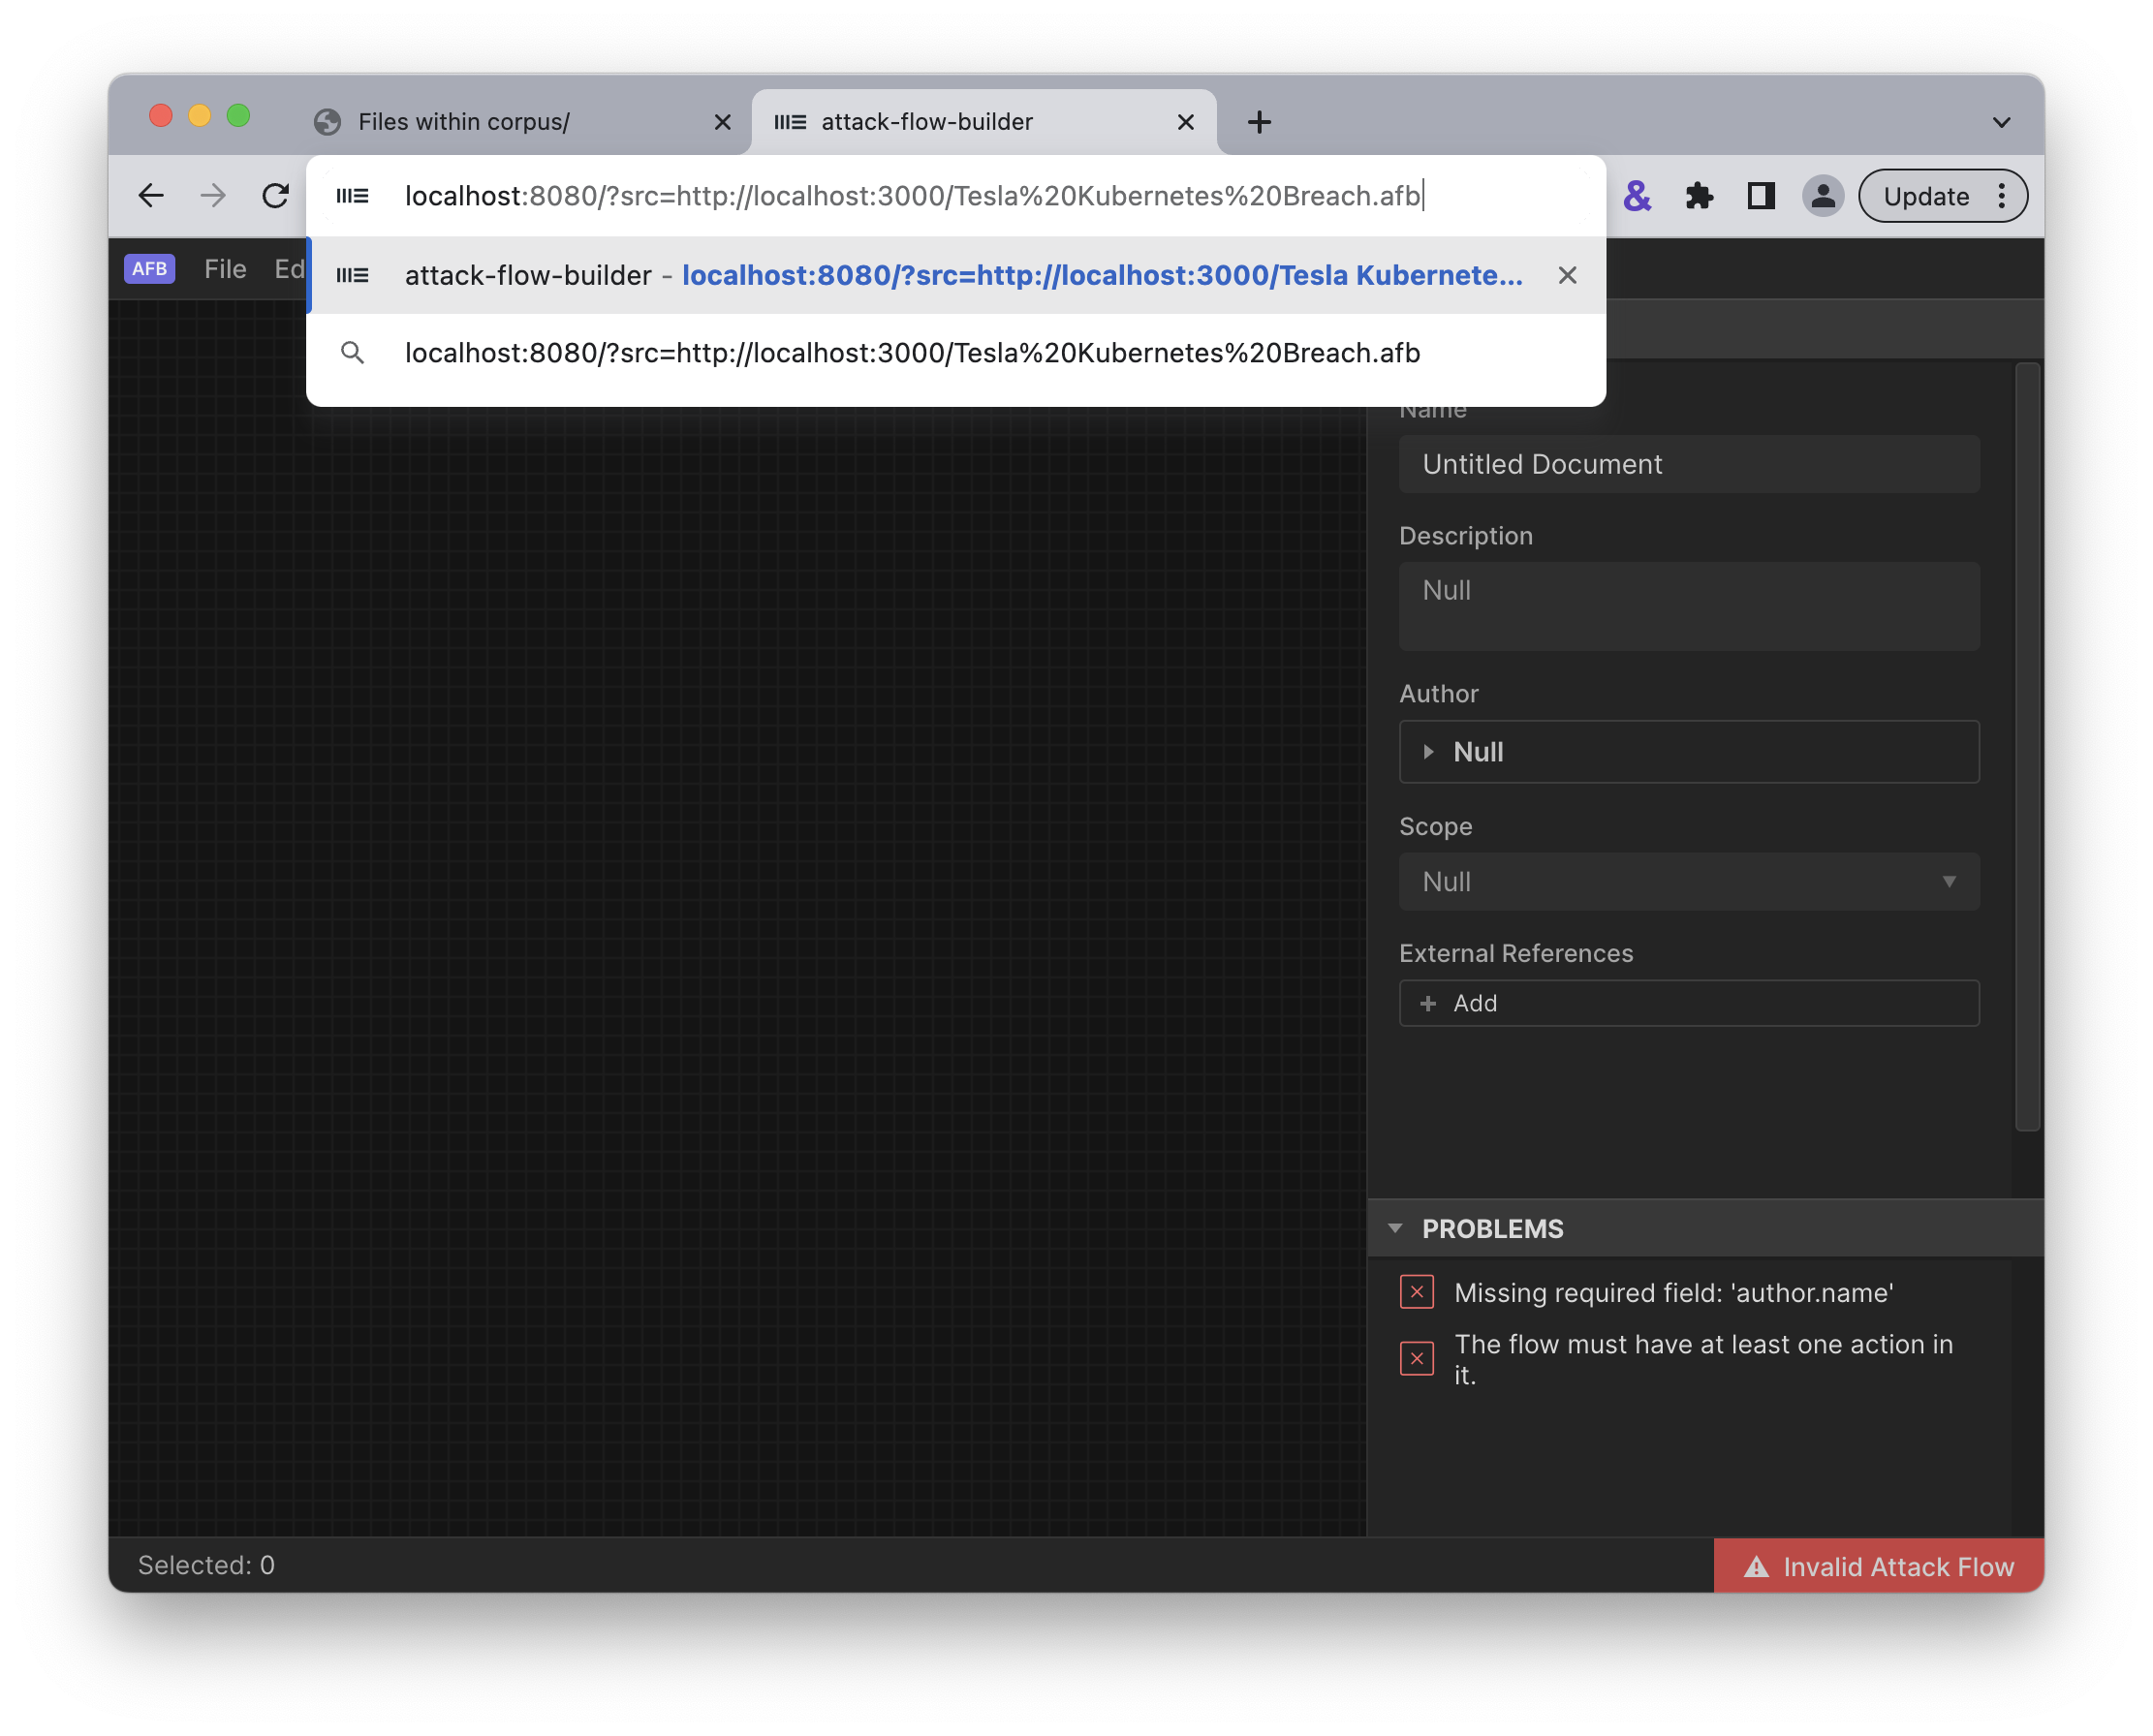
Task: Click the browser back arrow
Action: click(151, 196)
